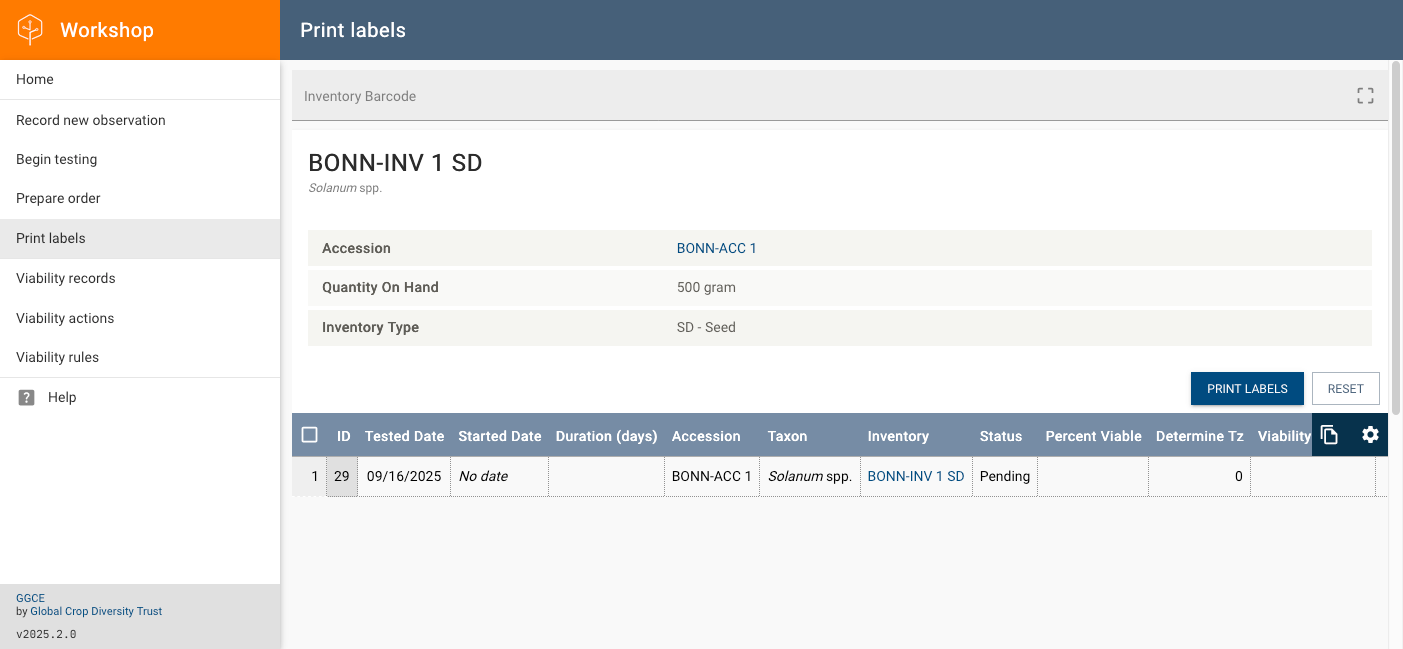The width and height of the screenshot is (1403, 649).
Task: Open Help text in sidebar
Action: (62, 397)
